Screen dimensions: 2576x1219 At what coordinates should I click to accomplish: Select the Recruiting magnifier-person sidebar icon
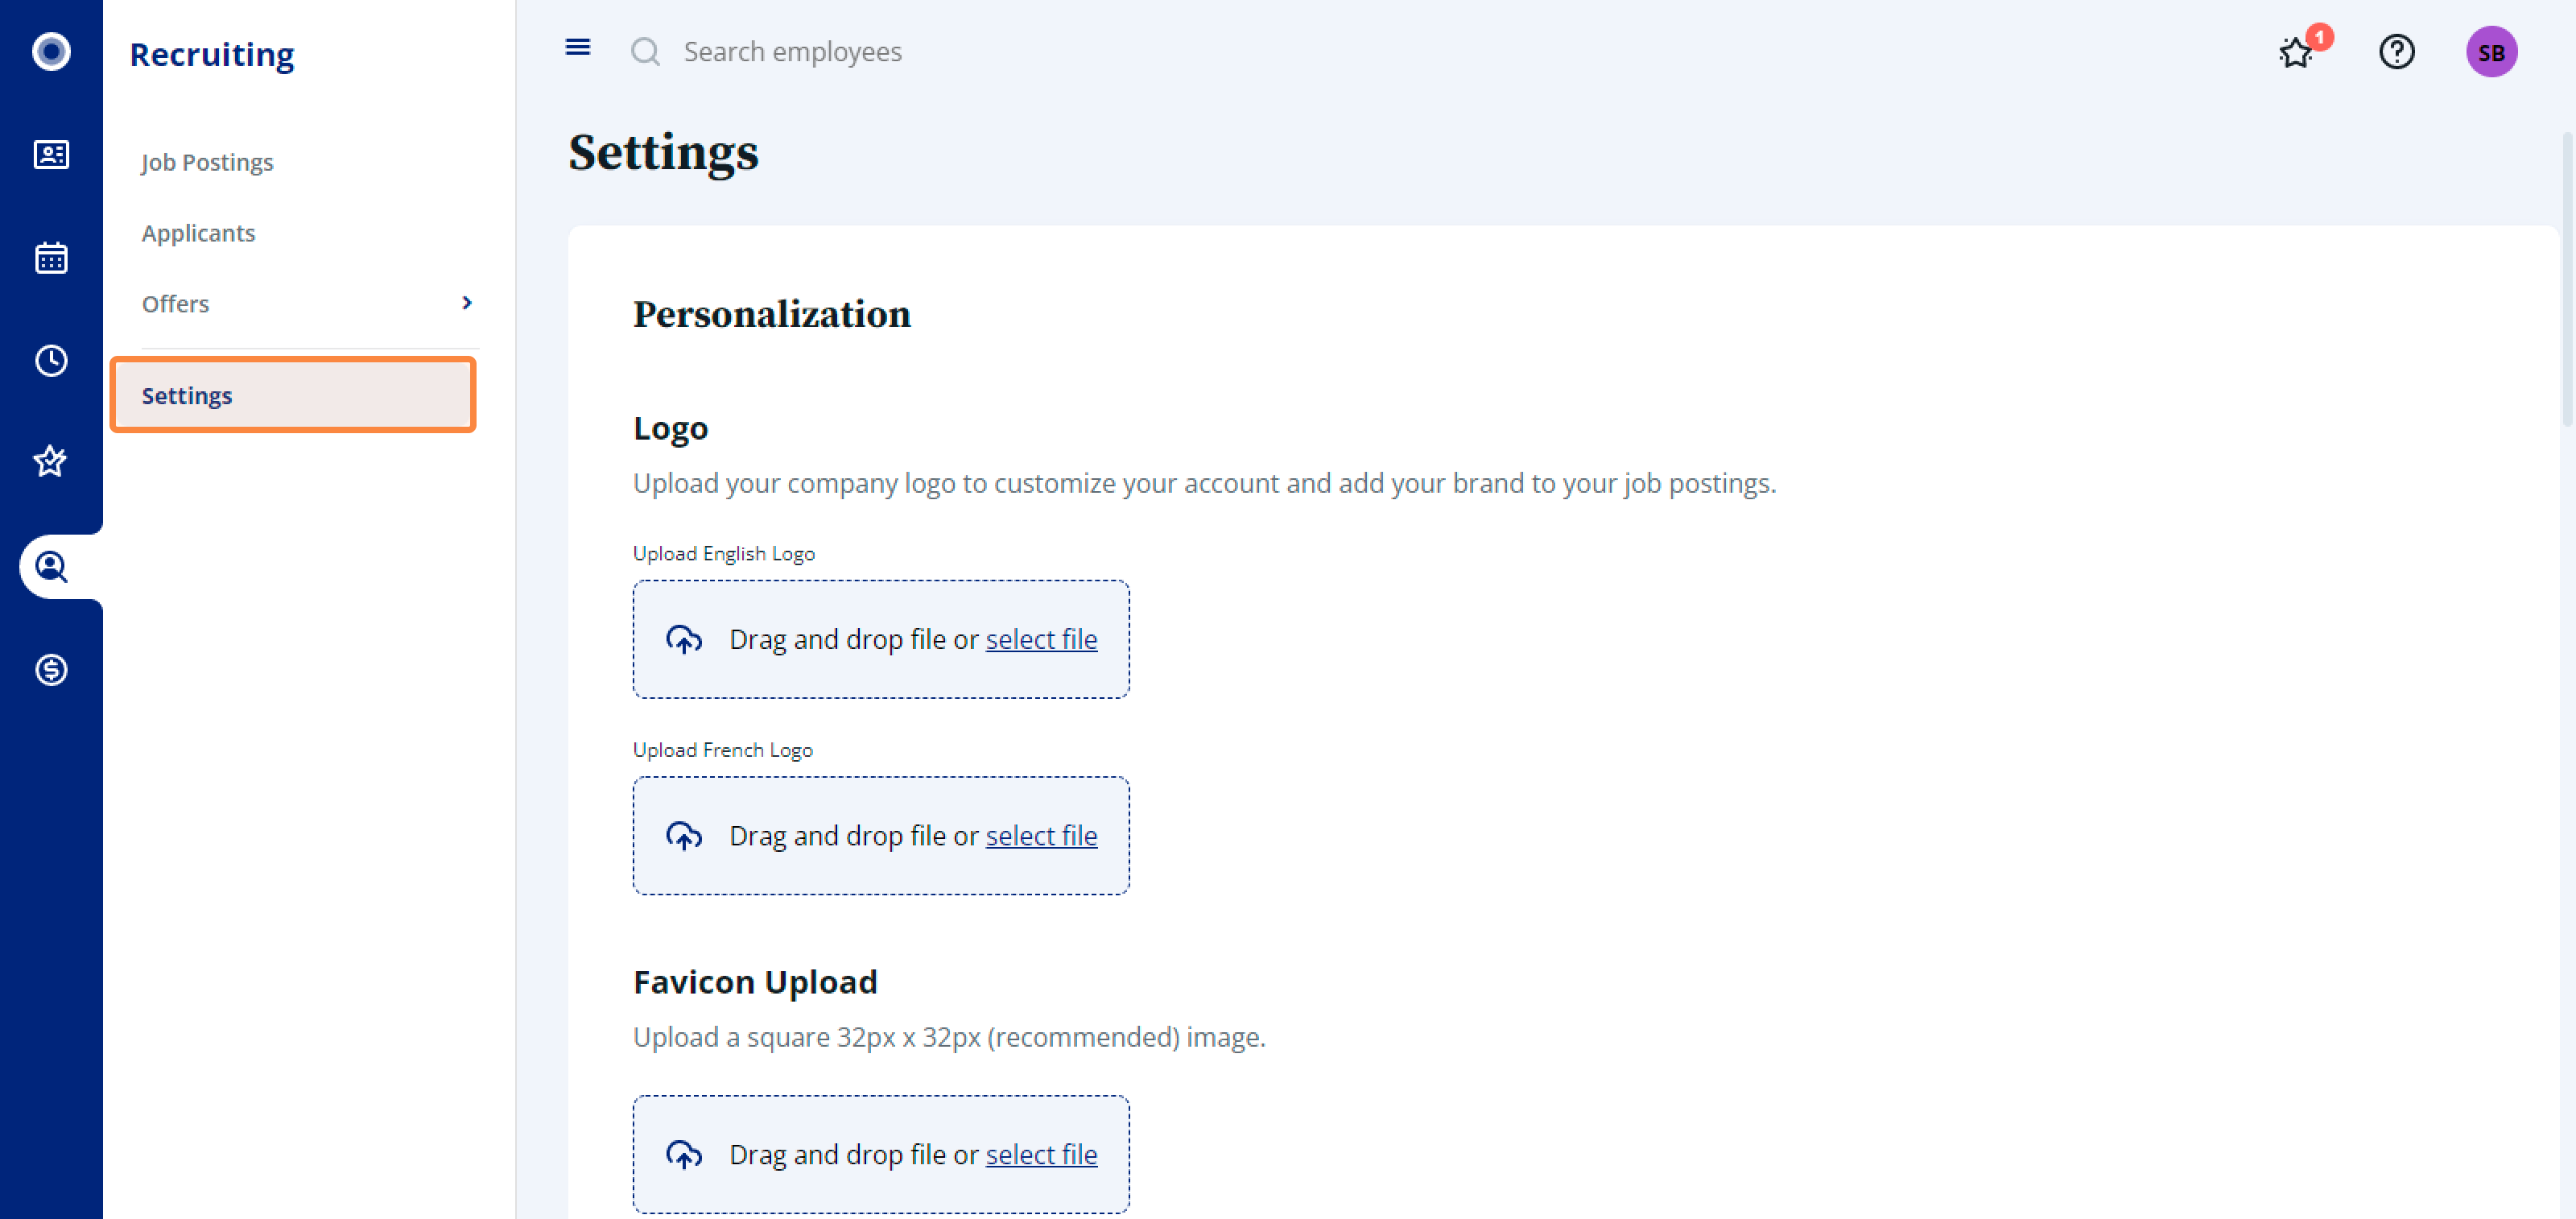(x=51, y=567)
